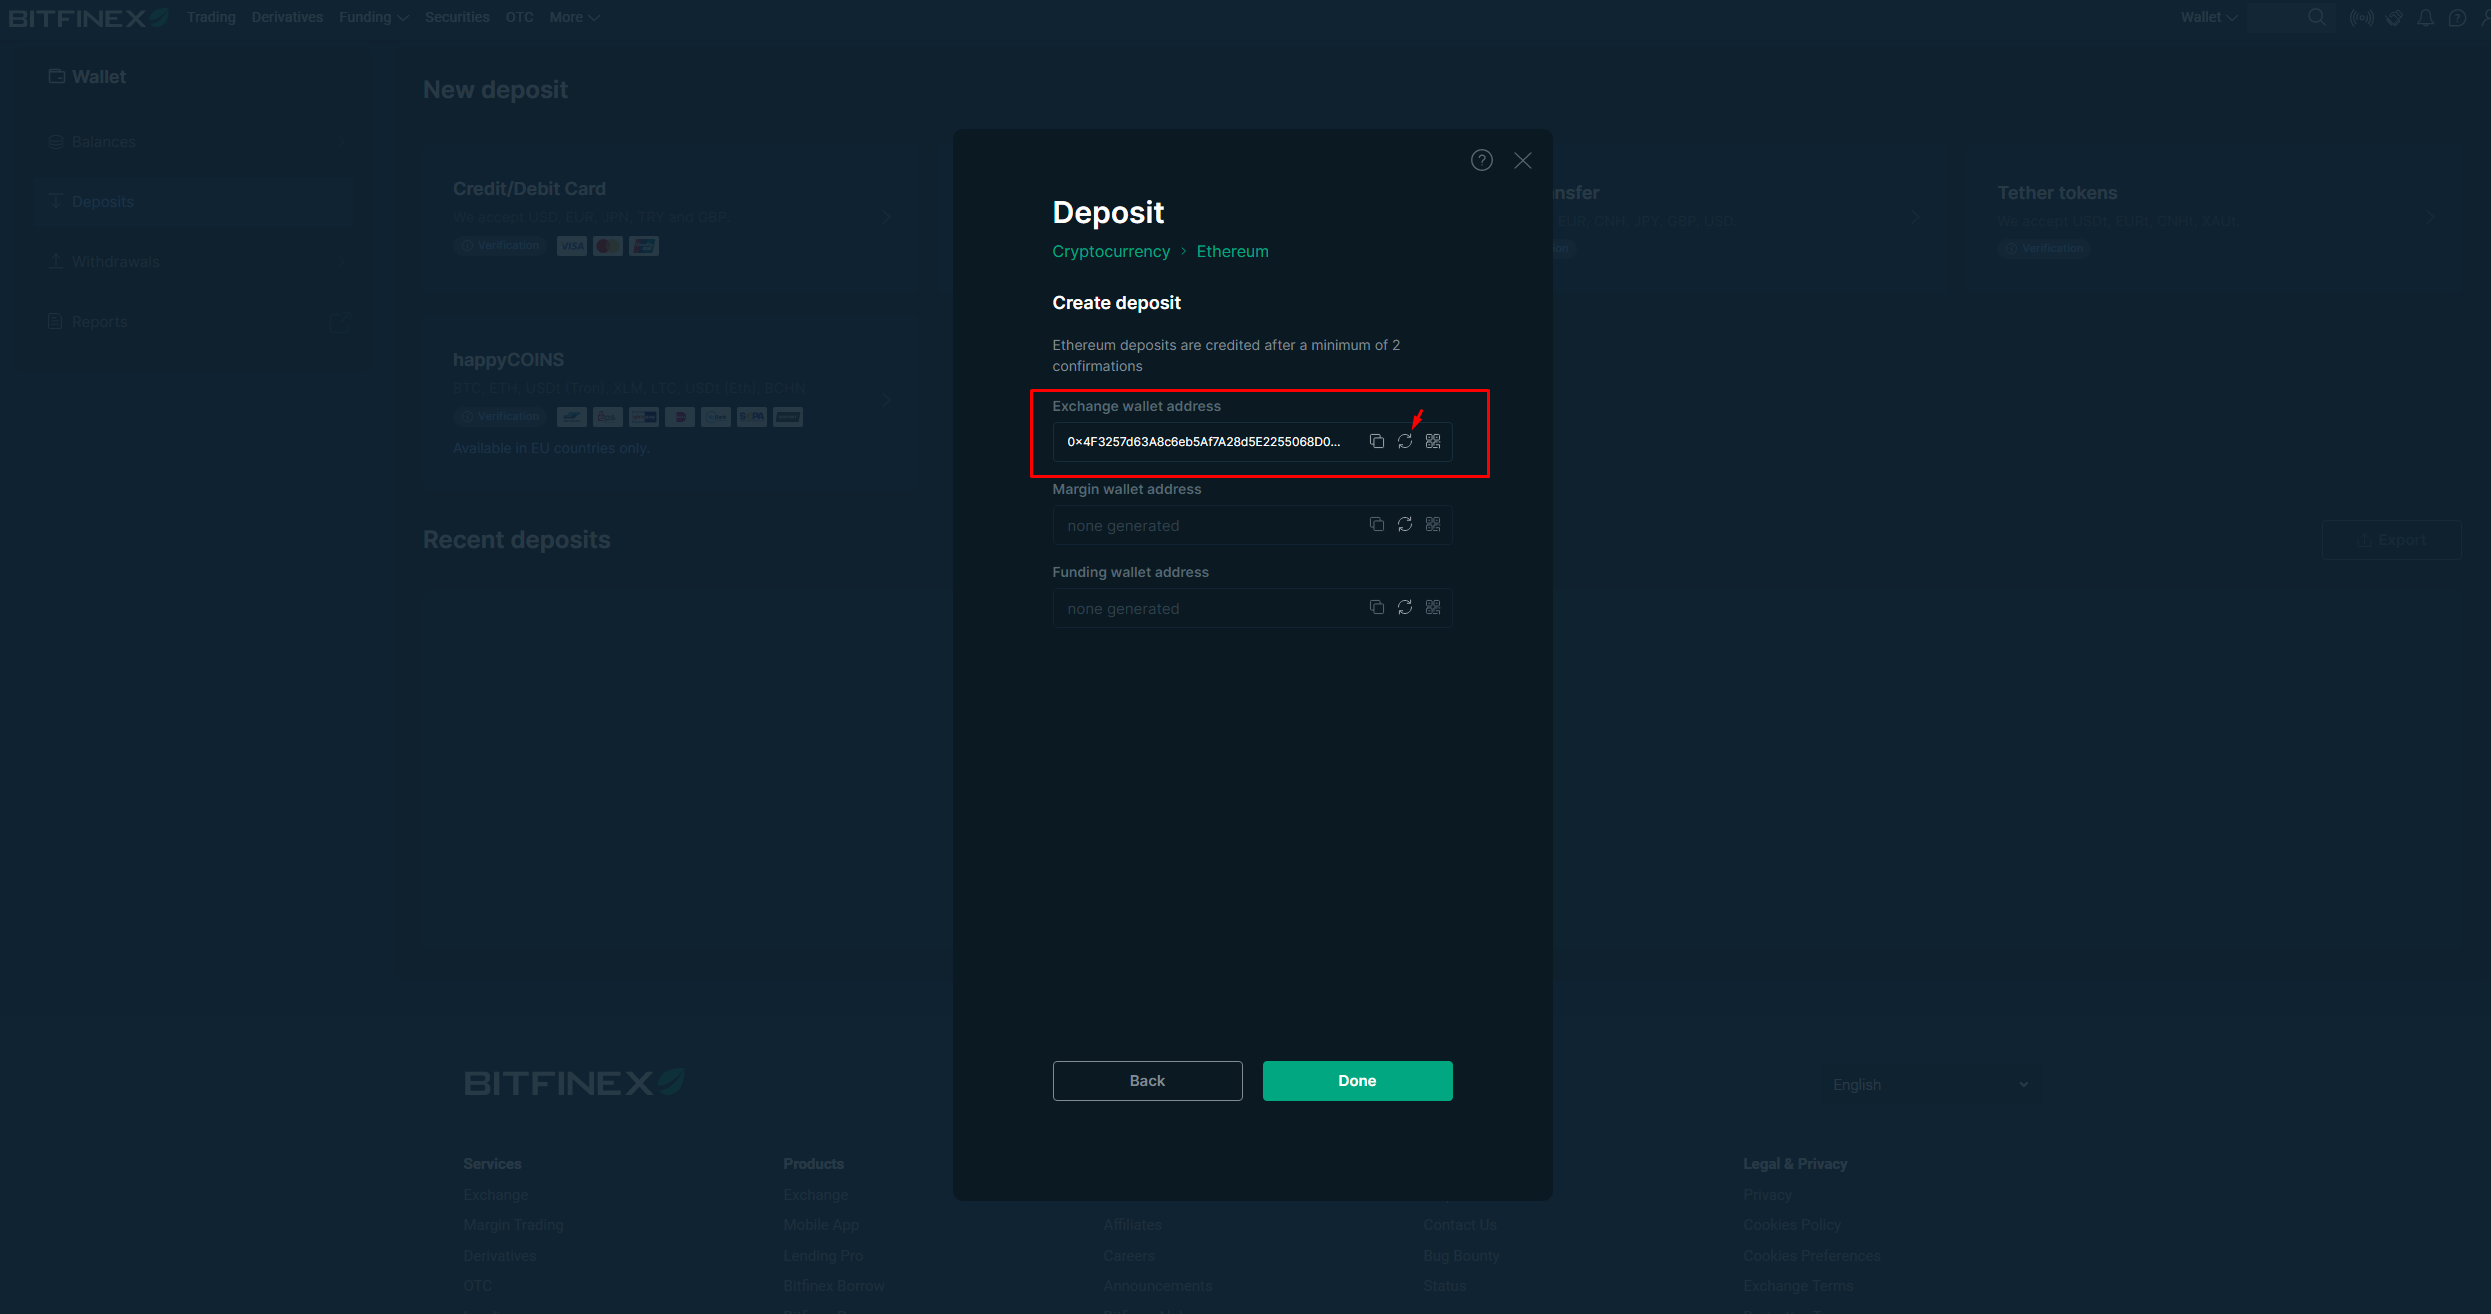Click the Ethereum breadcrumb link
2491x1314 pixels.
click(x=1232, y=251)
